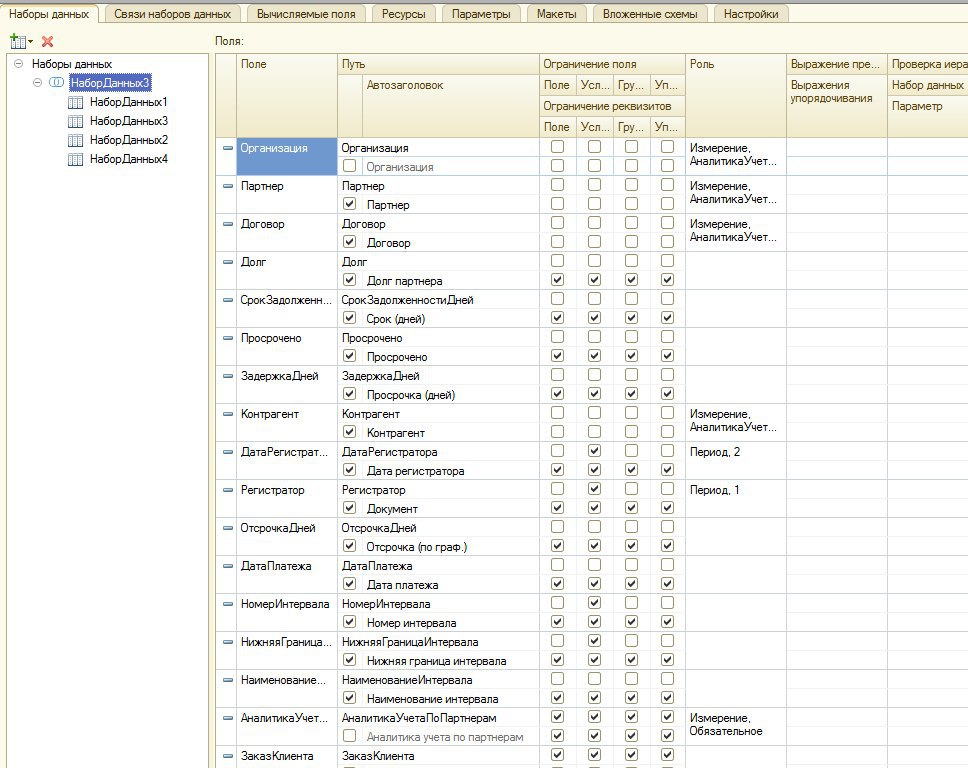Click the field icon of the НаименованиеИнтервала row
The width and height of the screenshot is (968, 768).
228,680
